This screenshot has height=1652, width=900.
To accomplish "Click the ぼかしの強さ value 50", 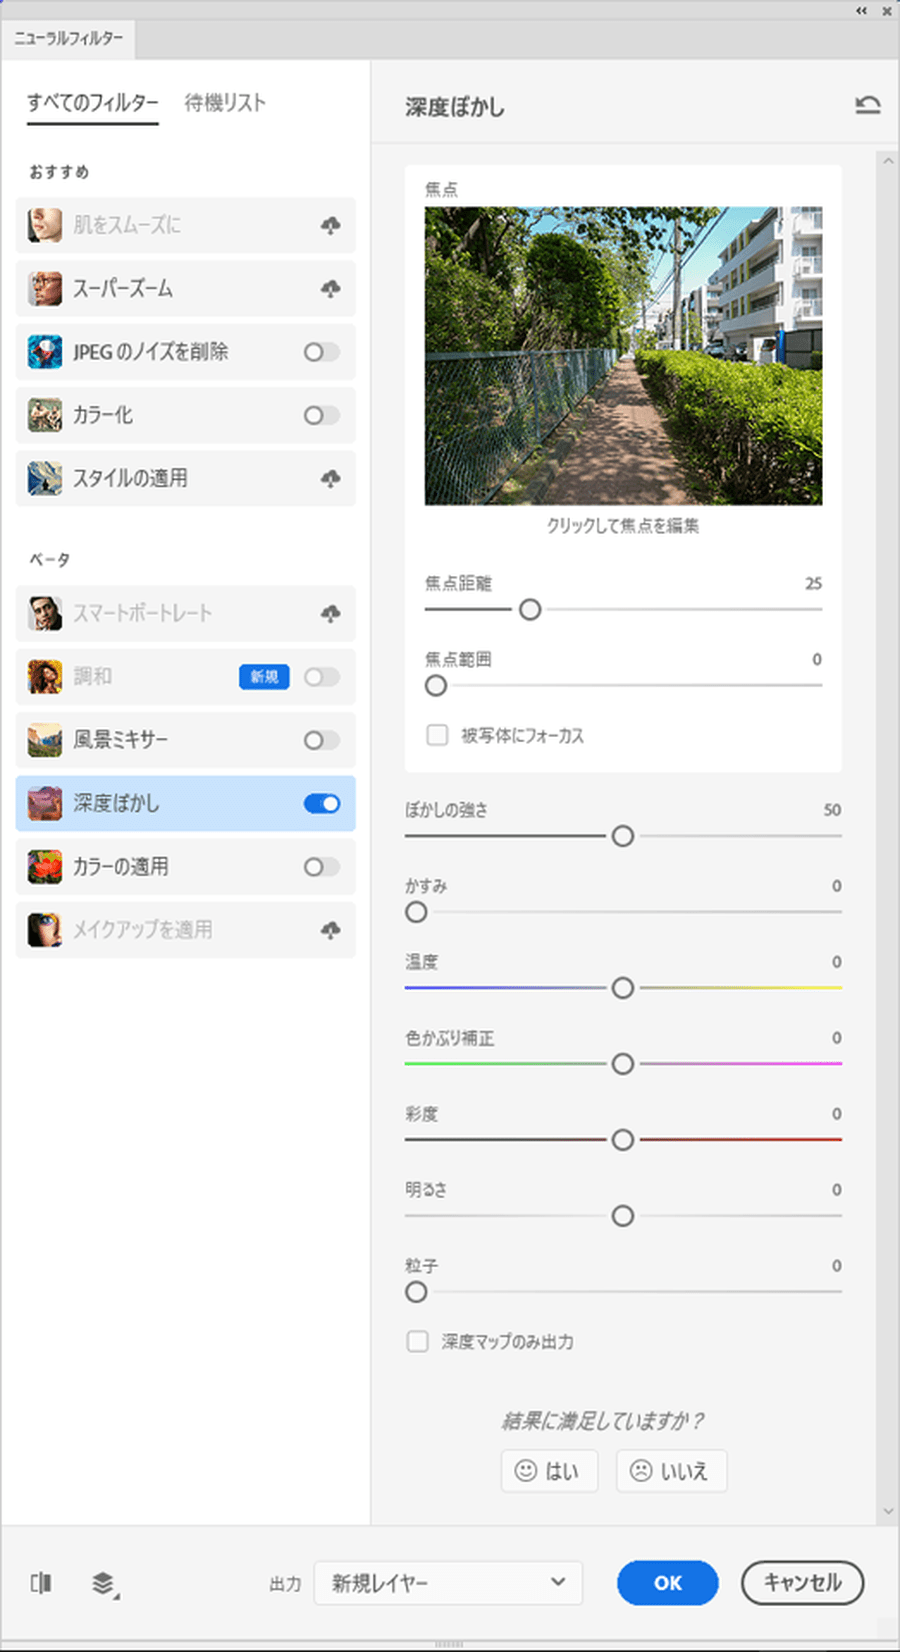I will coord(832,810).
